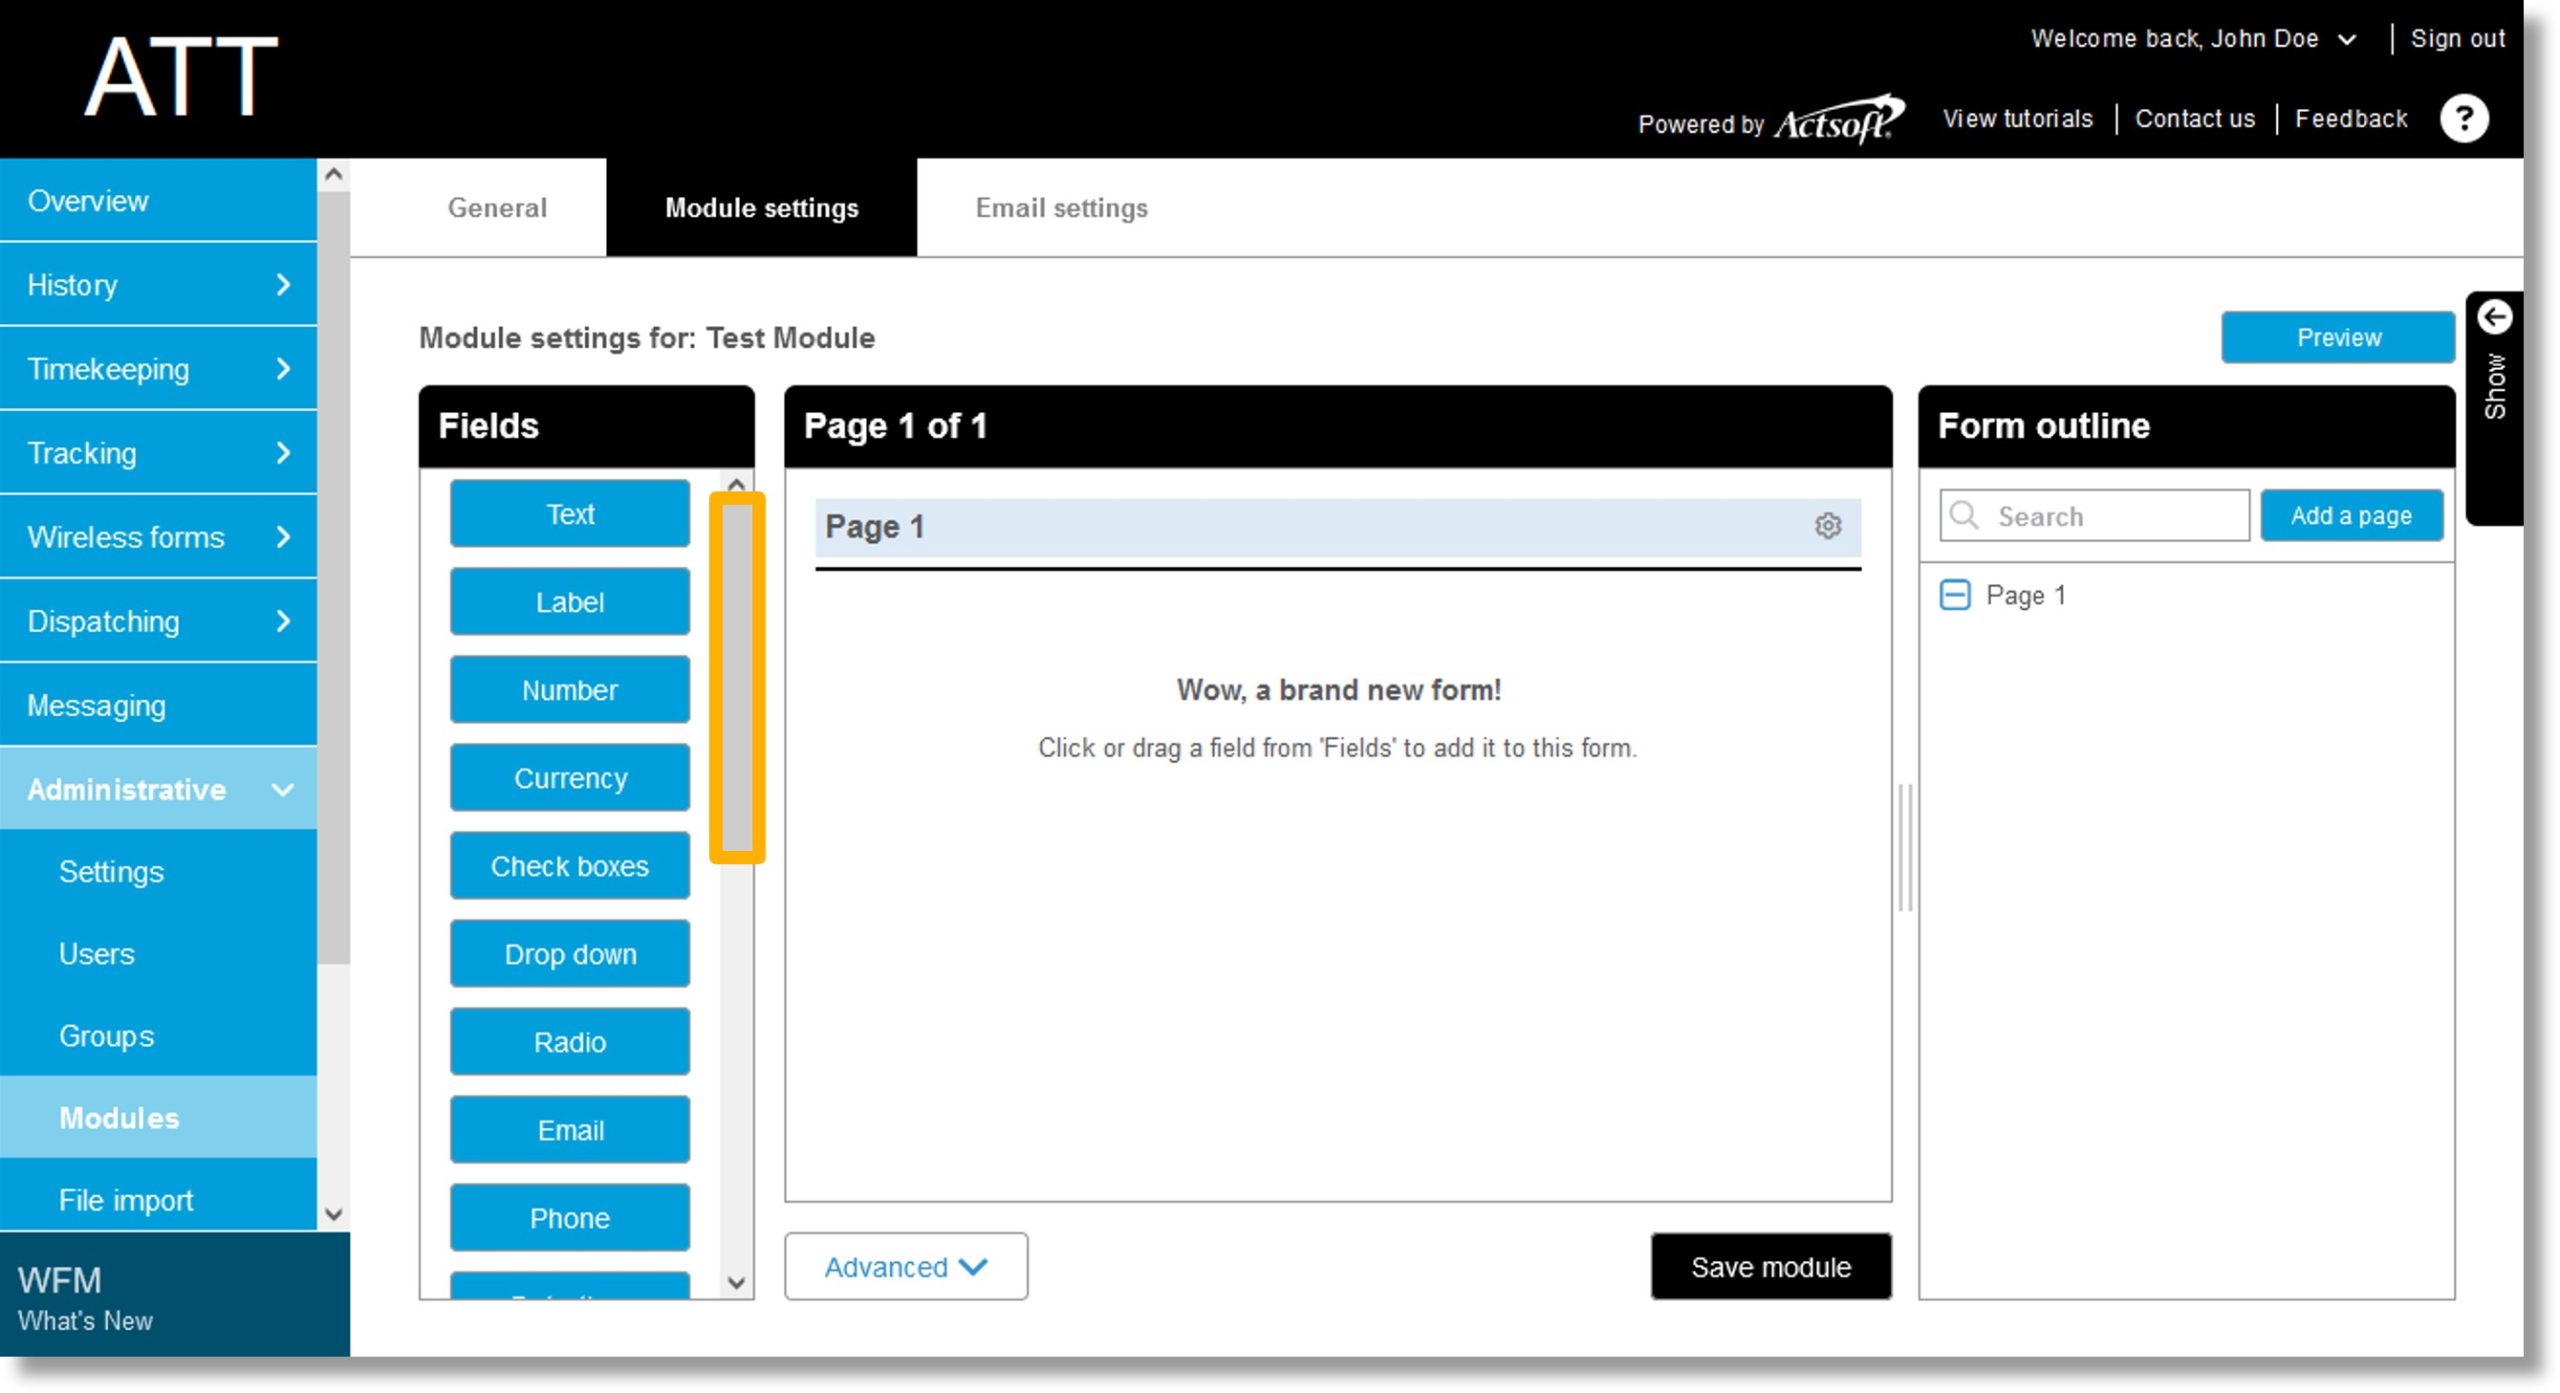Open the Page 1 gear settings icon
The image size is (2560, 1393).
click(x=1827, y=526)
